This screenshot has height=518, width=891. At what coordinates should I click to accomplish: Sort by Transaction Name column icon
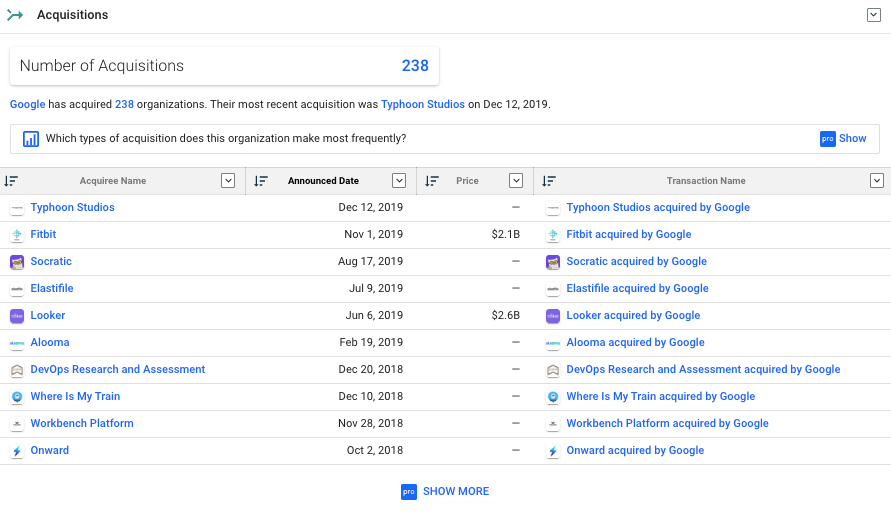point(548,181)
